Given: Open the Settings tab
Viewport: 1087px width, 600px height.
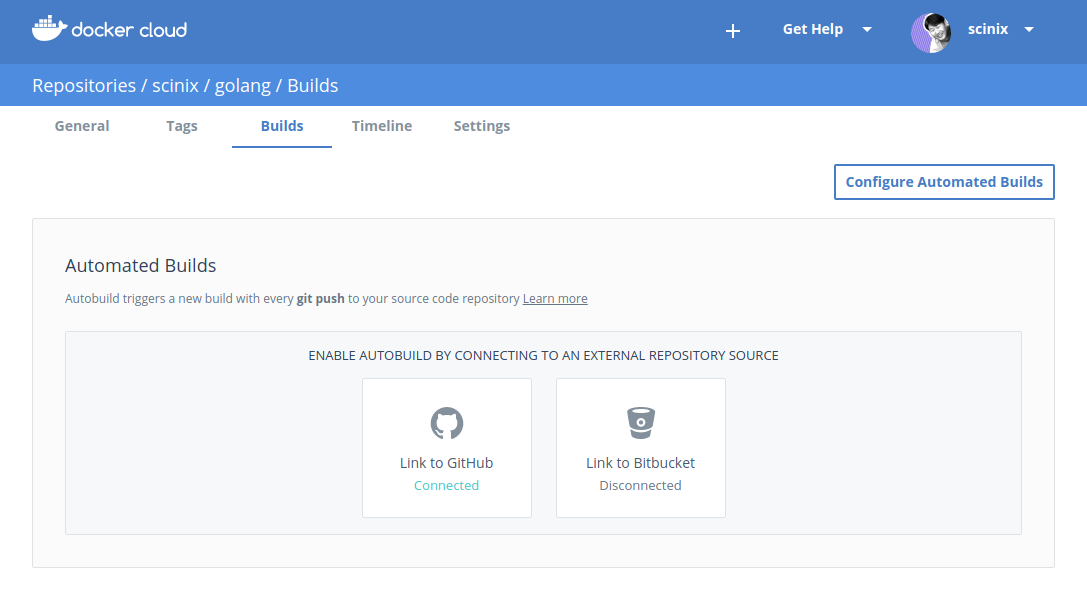Looking at the screenshot, I should click(482, 126).
